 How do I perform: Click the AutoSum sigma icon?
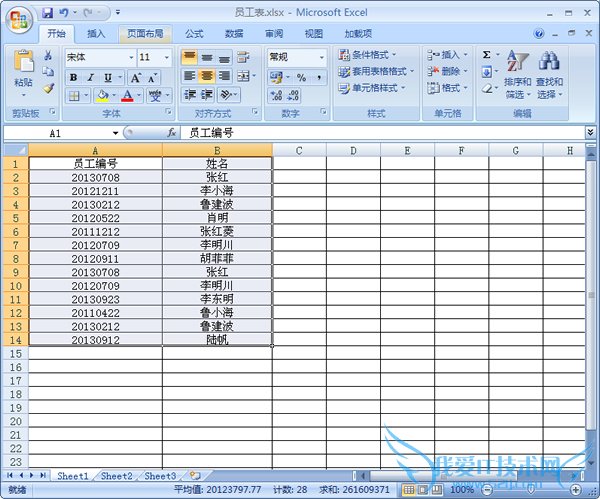[x=486, y=55]
